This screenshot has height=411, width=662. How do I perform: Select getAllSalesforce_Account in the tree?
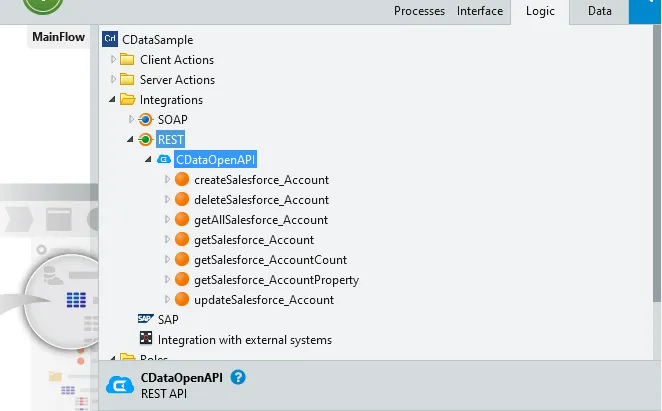(x=261, y=219)
